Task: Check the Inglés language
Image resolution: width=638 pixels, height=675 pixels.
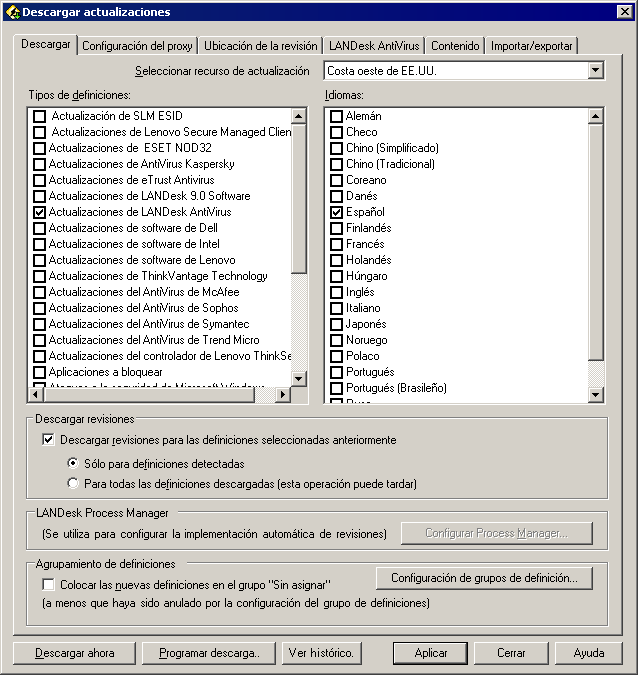Action: (x=336, y=292)
